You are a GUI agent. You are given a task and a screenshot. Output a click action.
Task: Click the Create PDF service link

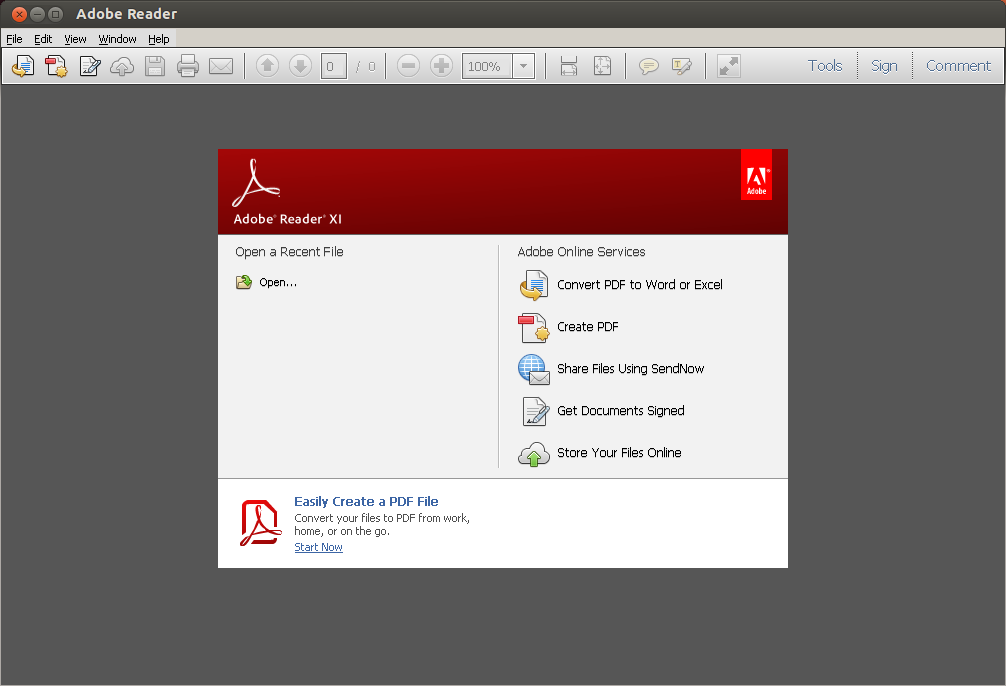click(x=588, y=327)
